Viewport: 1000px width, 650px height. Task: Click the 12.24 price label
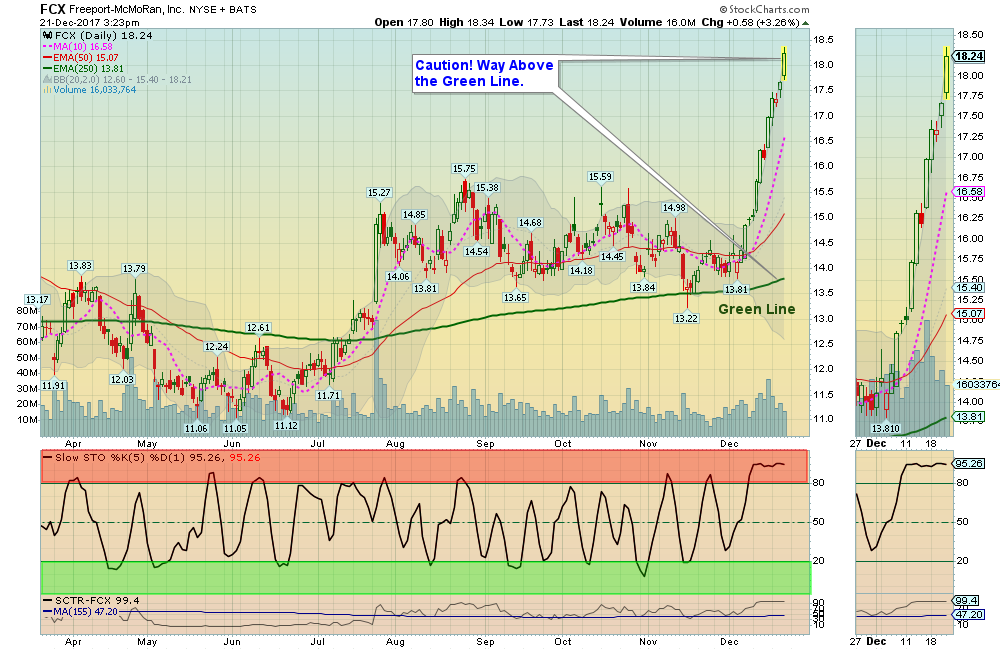click(x=216, y=347)
